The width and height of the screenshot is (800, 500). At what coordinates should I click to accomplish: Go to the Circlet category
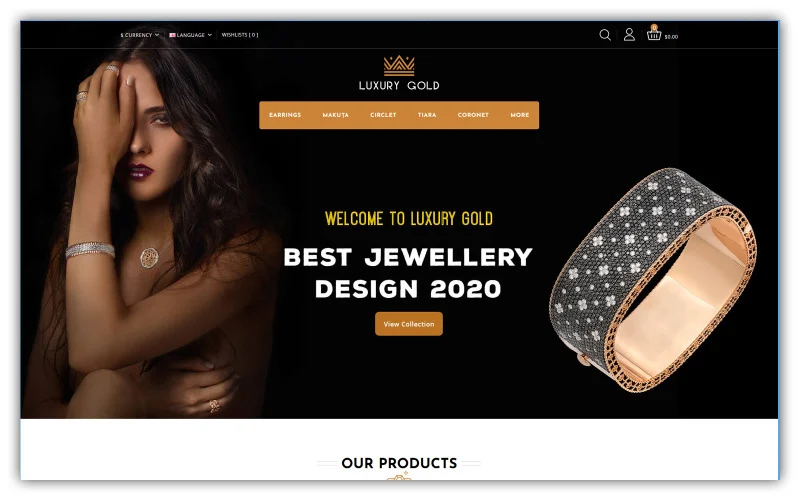tap(383, 115)
